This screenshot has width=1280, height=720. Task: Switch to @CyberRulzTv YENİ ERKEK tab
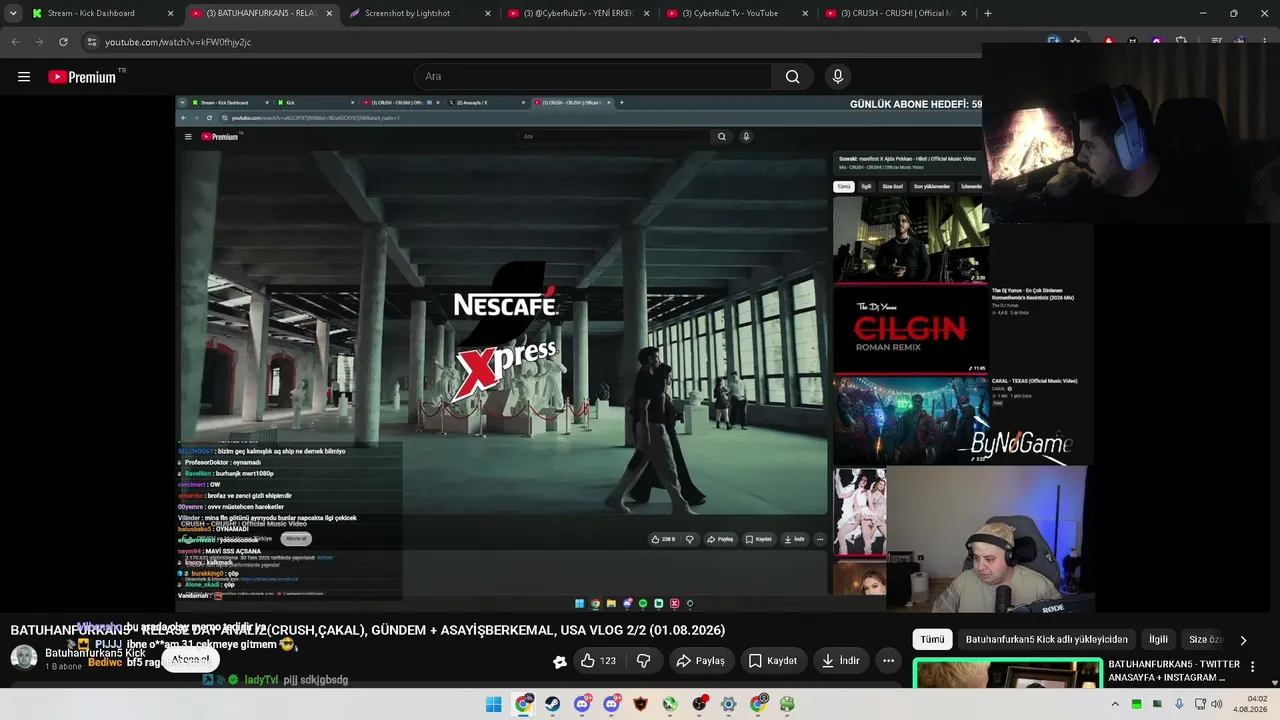point(579,13)
